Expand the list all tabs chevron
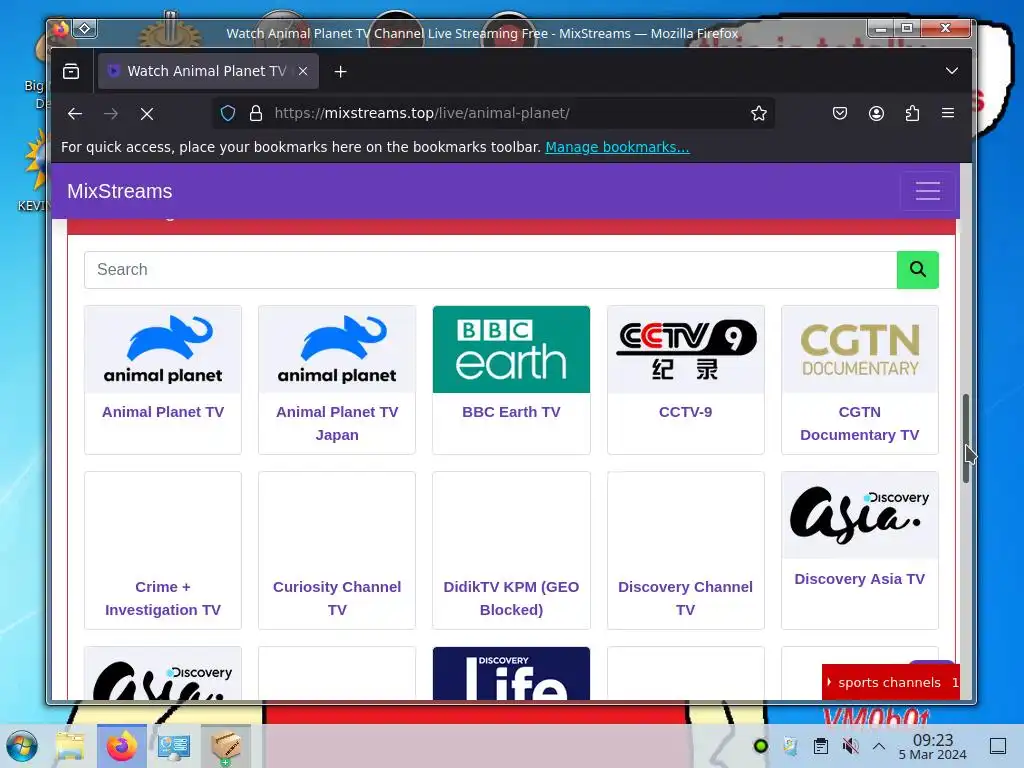Viewport: 1024px width, 768px height. 952,71
